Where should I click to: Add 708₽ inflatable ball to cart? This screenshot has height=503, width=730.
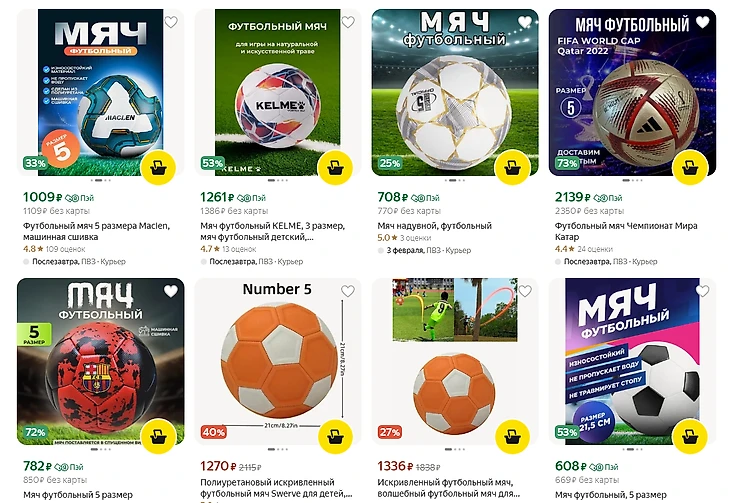click(x=512, y=168)
